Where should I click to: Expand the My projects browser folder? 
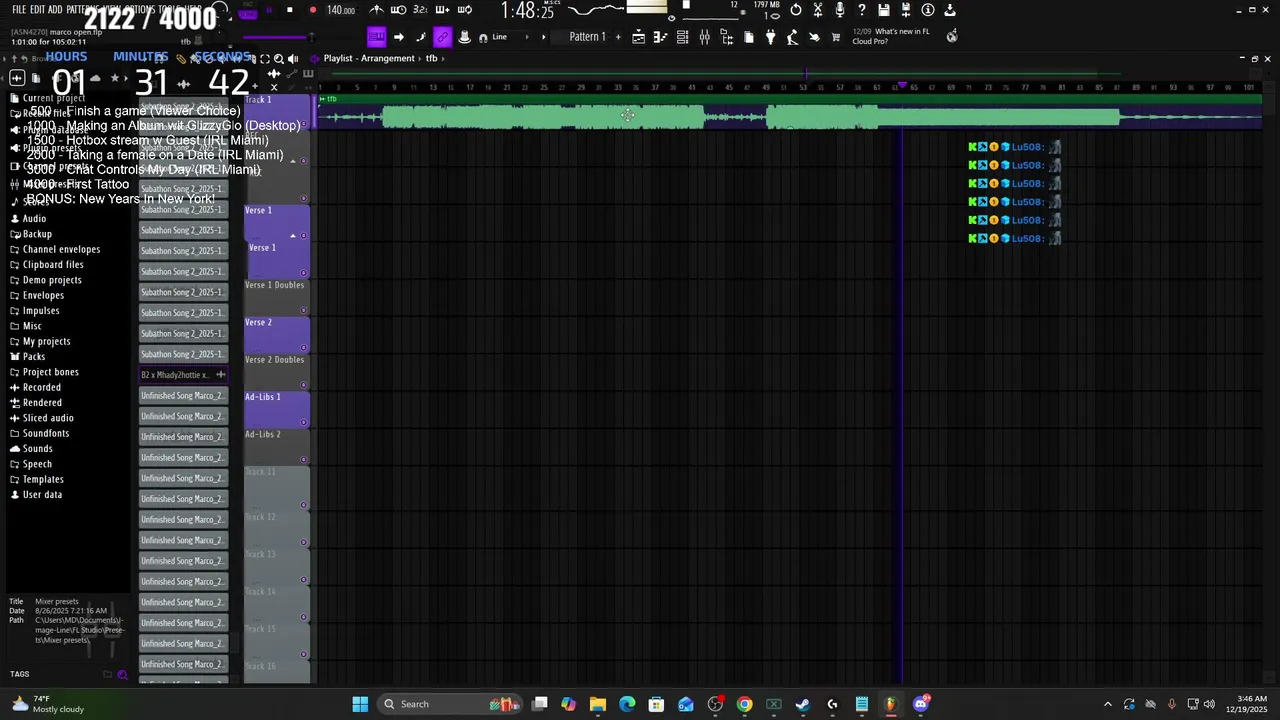(x=46, y=341)
